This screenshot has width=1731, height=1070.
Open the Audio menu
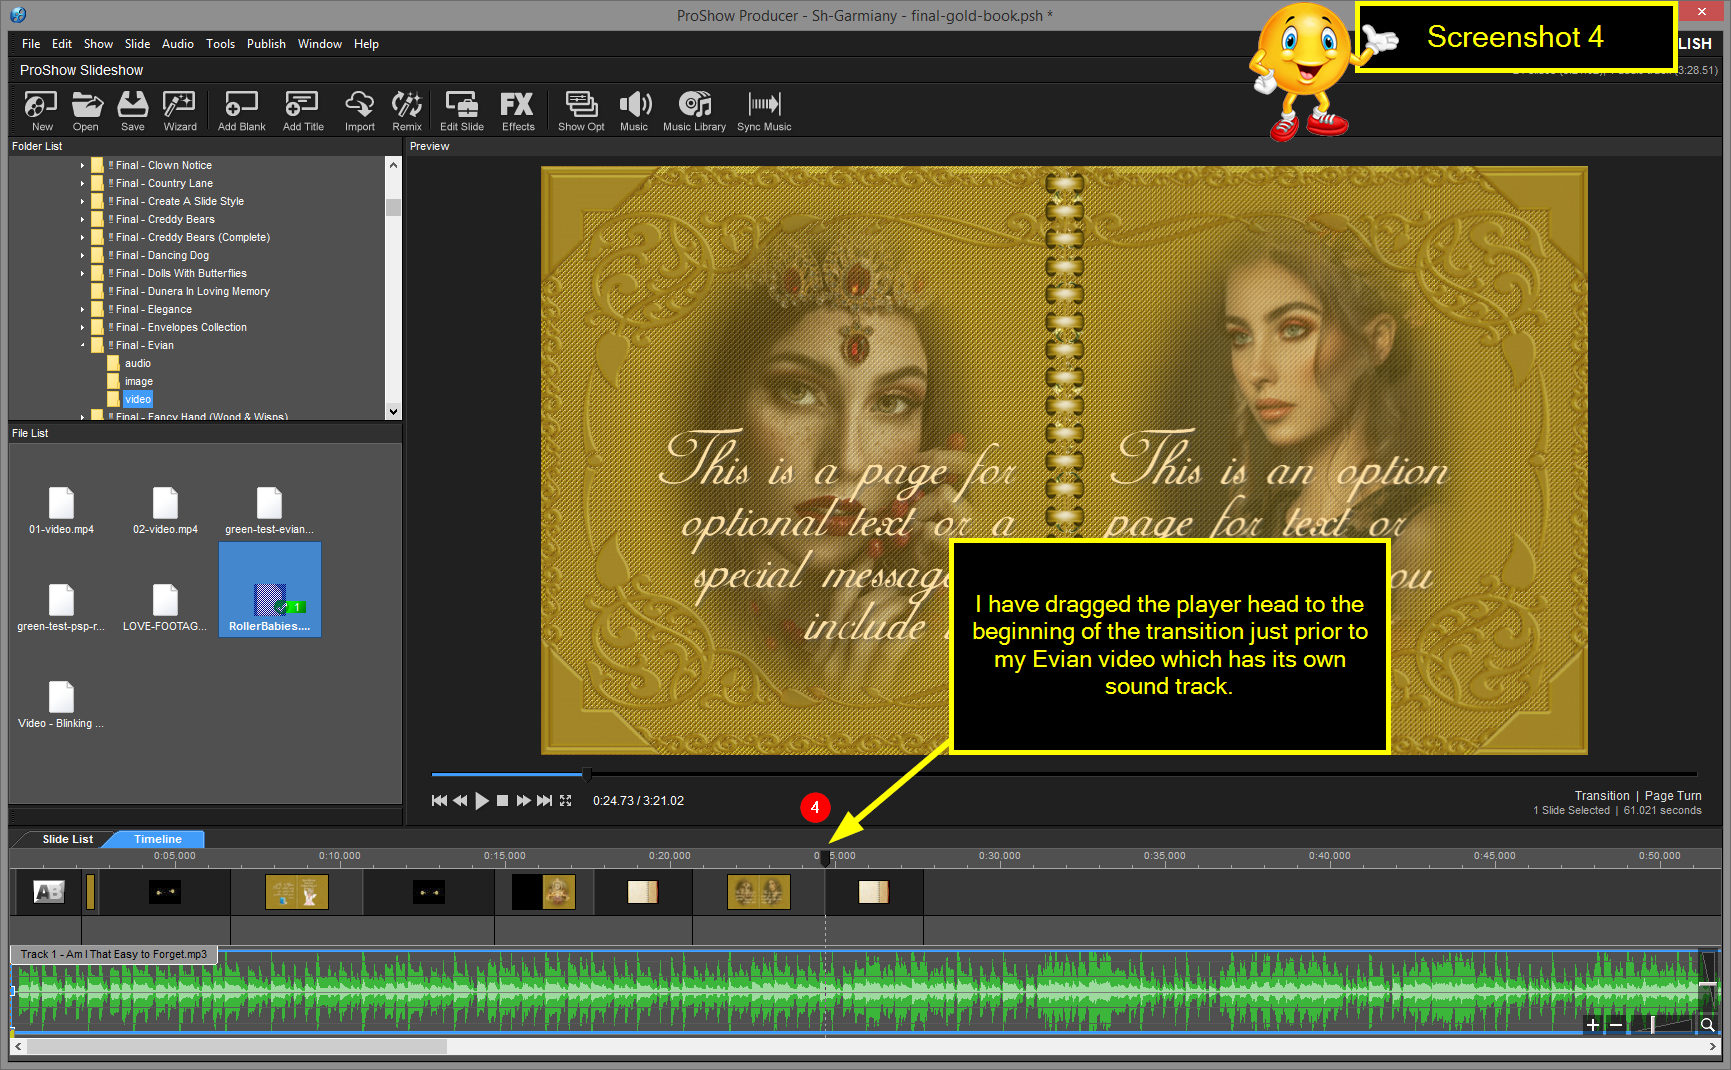[x=178, y=44]
